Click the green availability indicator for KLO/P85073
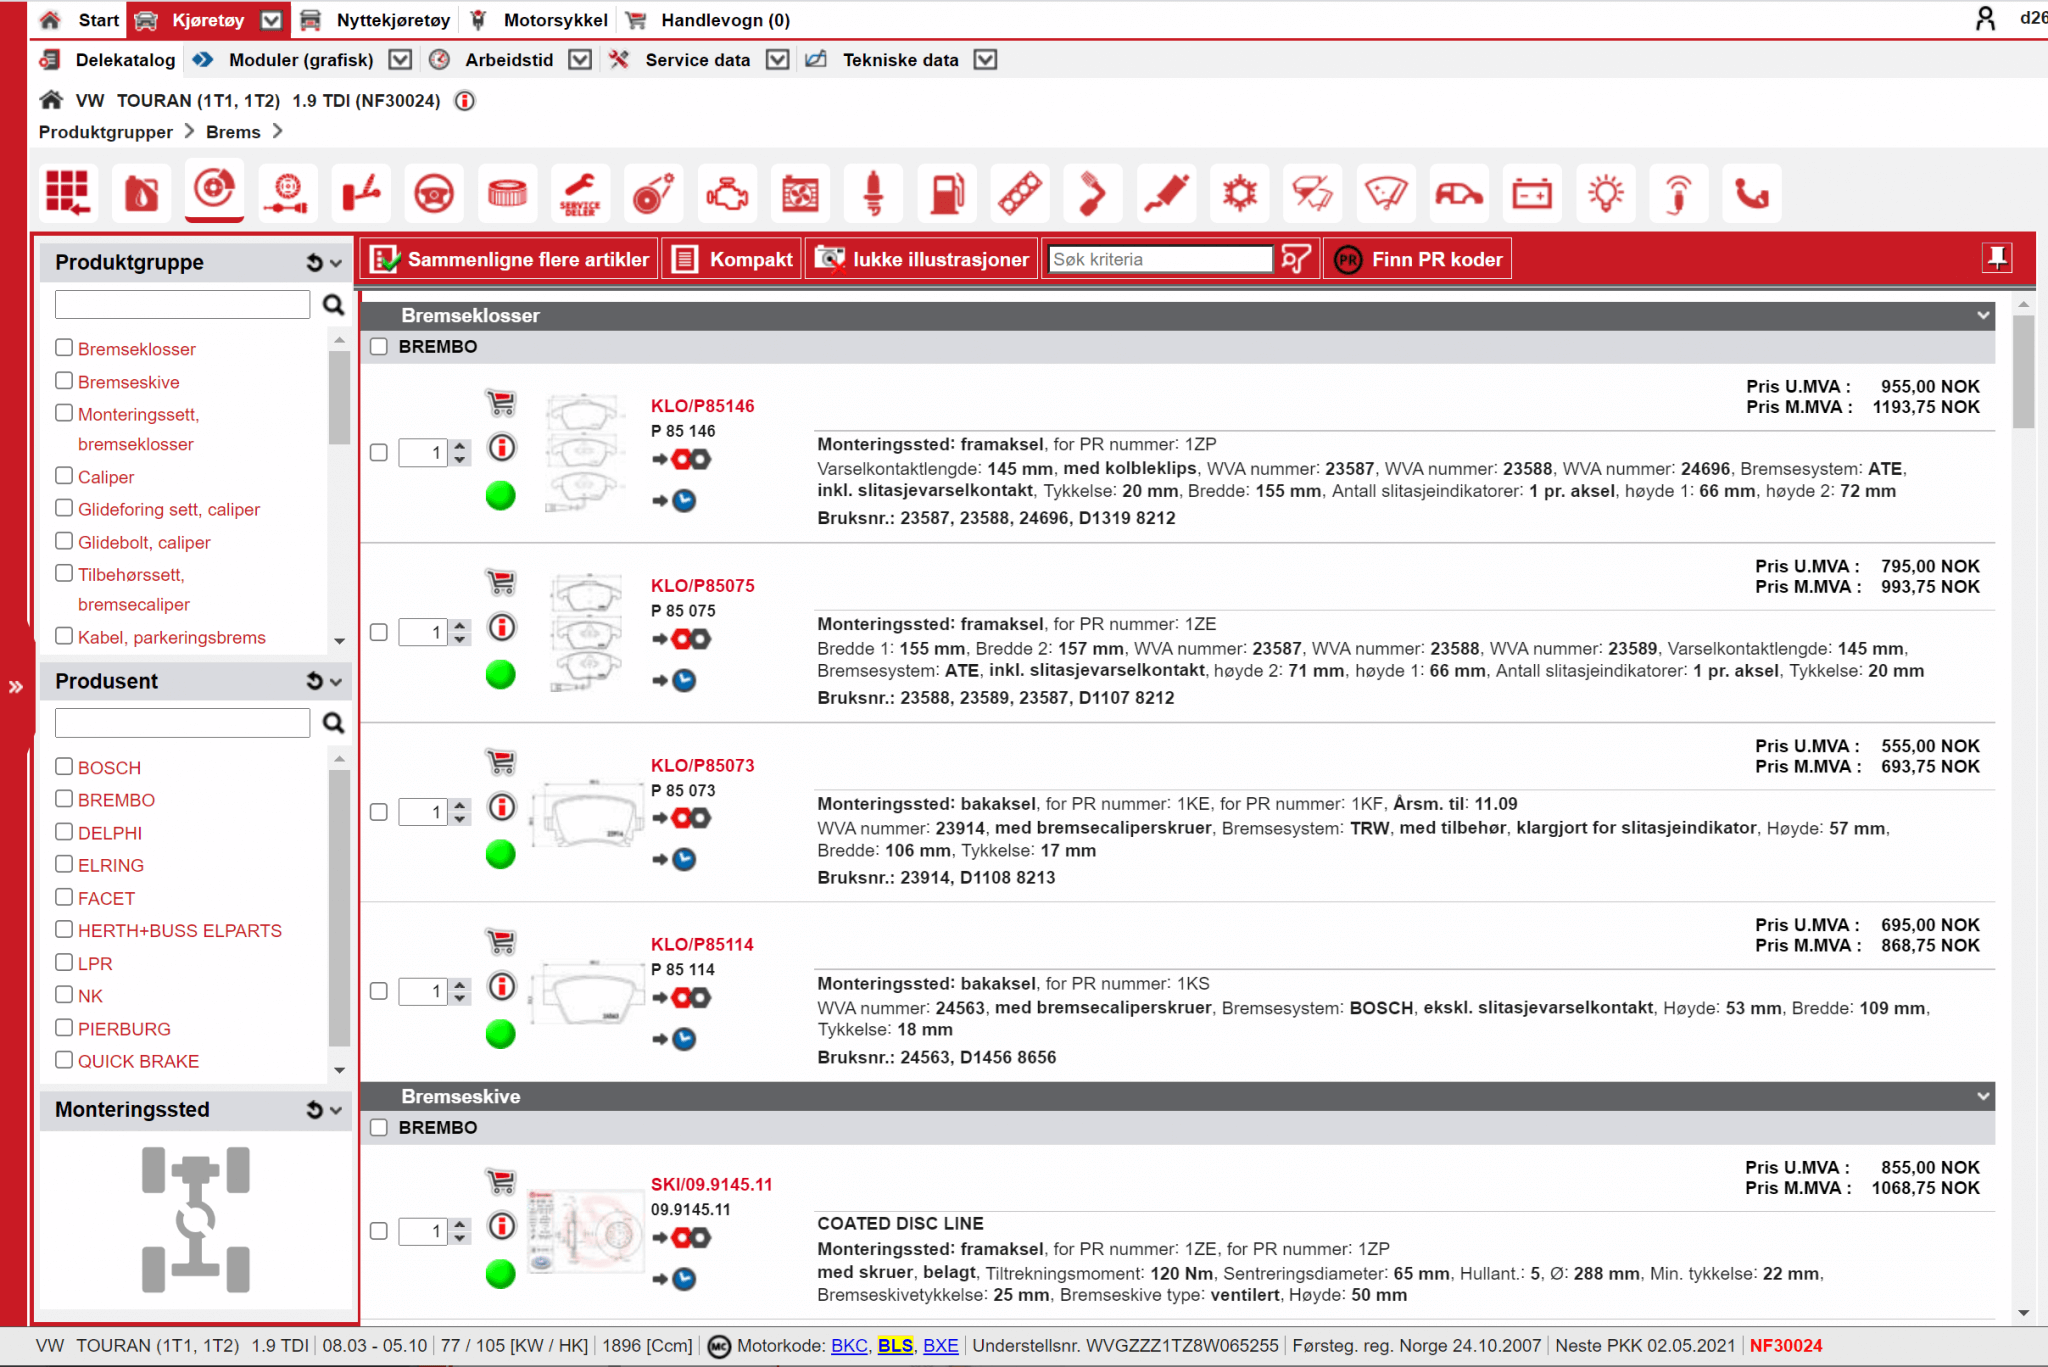The image size is (2048, 1367). click(500, 855)
